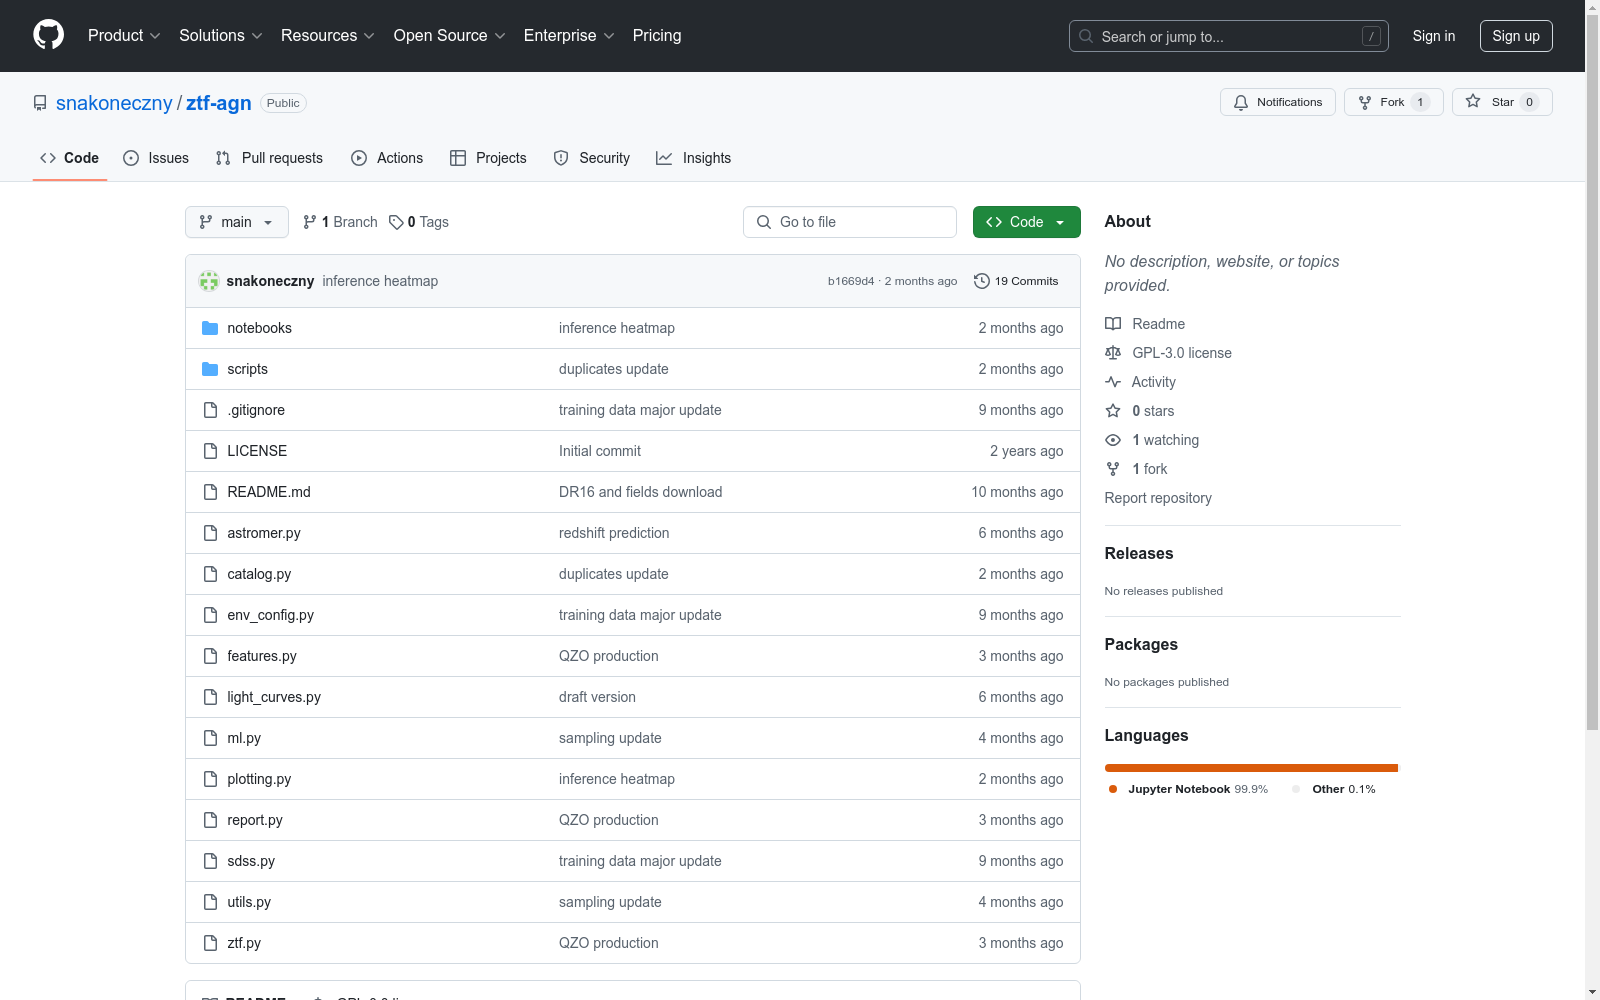Viewport: 1600px width, 1000px height.
Task: Click the file icon next to ztf.py
Action: [x=210, y=943]
